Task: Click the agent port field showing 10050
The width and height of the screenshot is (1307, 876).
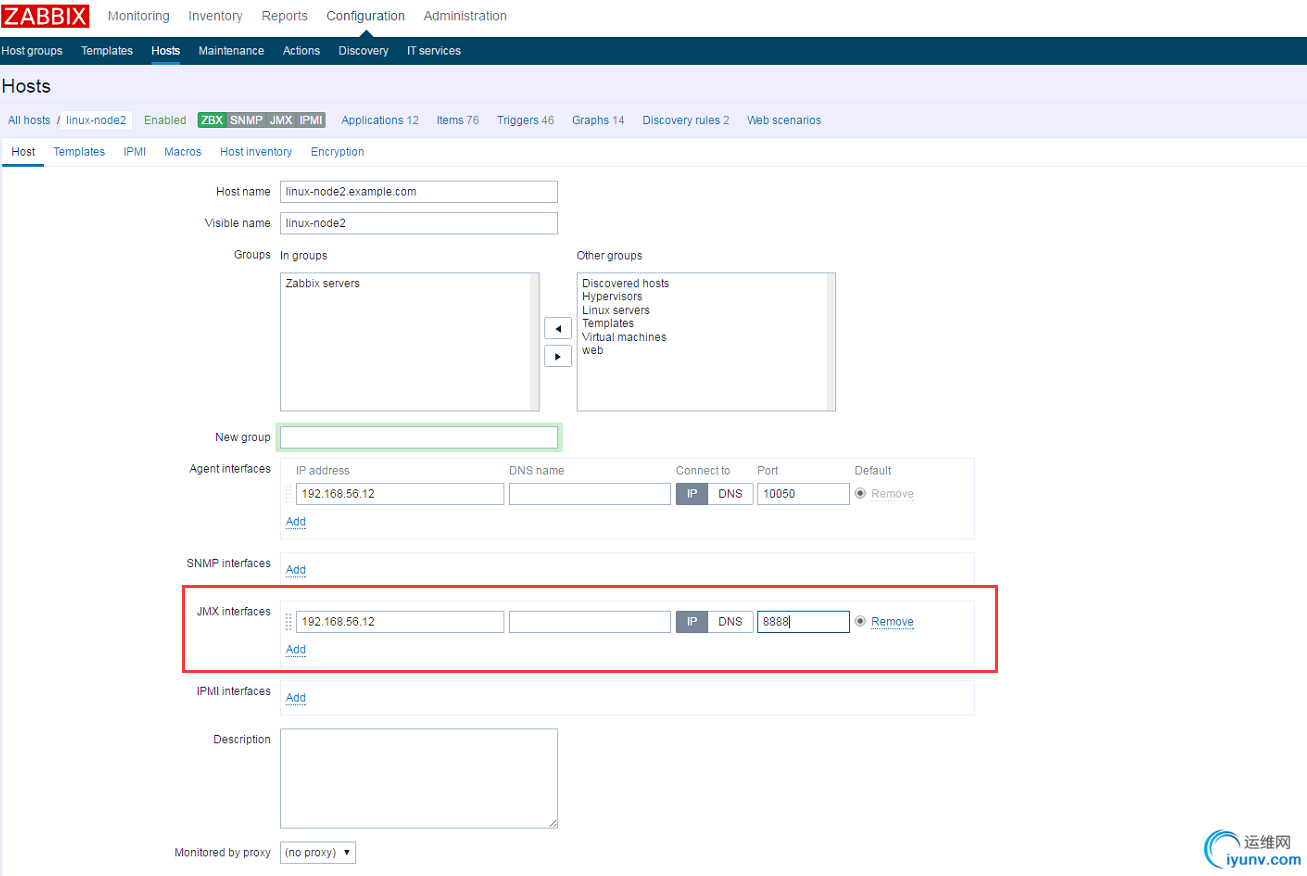Action: [x=803, y=494]
